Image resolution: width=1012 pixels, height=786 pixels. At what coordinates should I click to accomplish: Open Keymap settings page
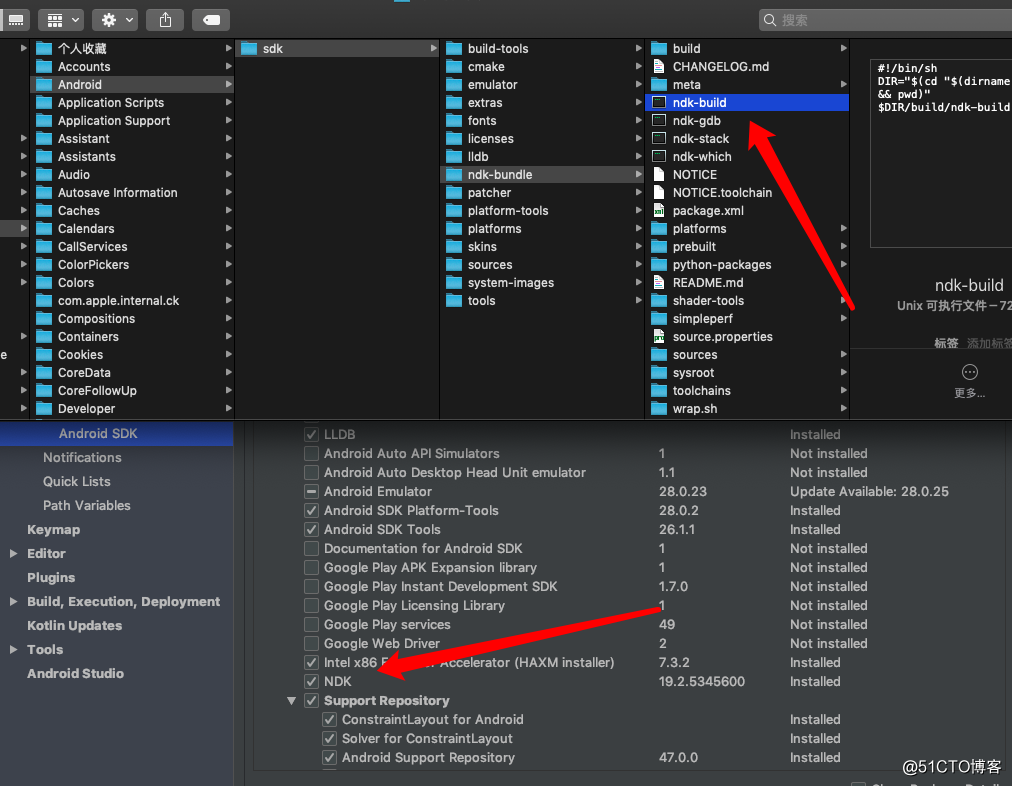point(54,530)
